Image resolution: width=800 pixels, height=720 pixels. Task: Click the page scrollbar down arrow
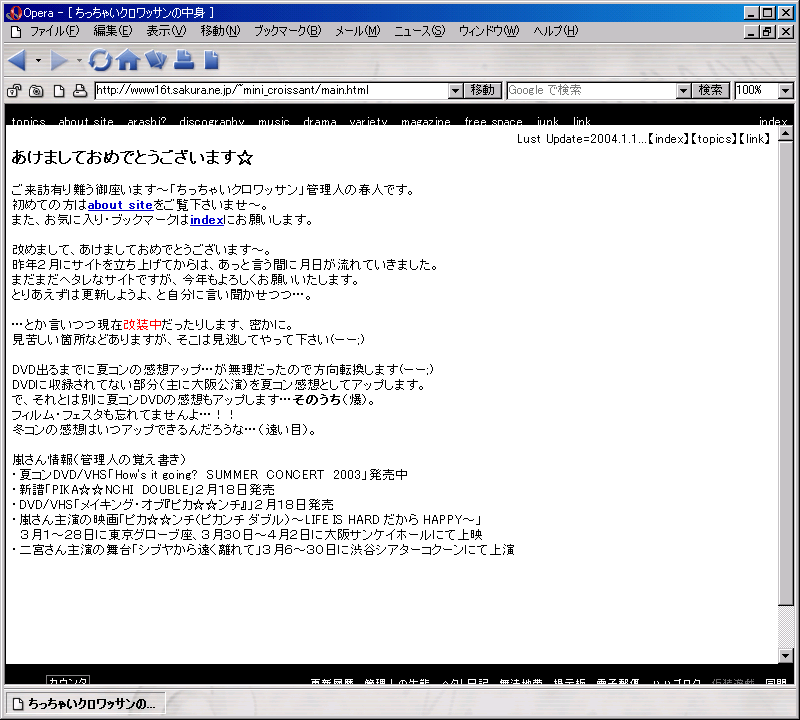click(x=786, y=655)
